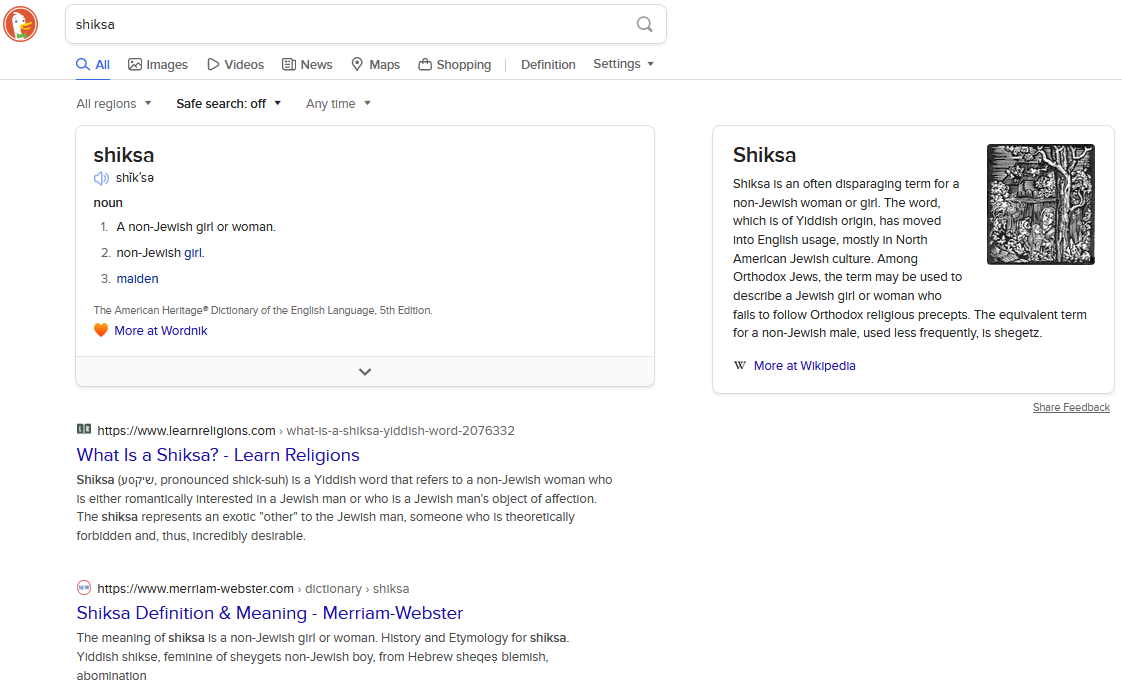Switch to the Shopping tab
The width and height of the screenshot is (1122, 688).
click(x=455, y=64)
